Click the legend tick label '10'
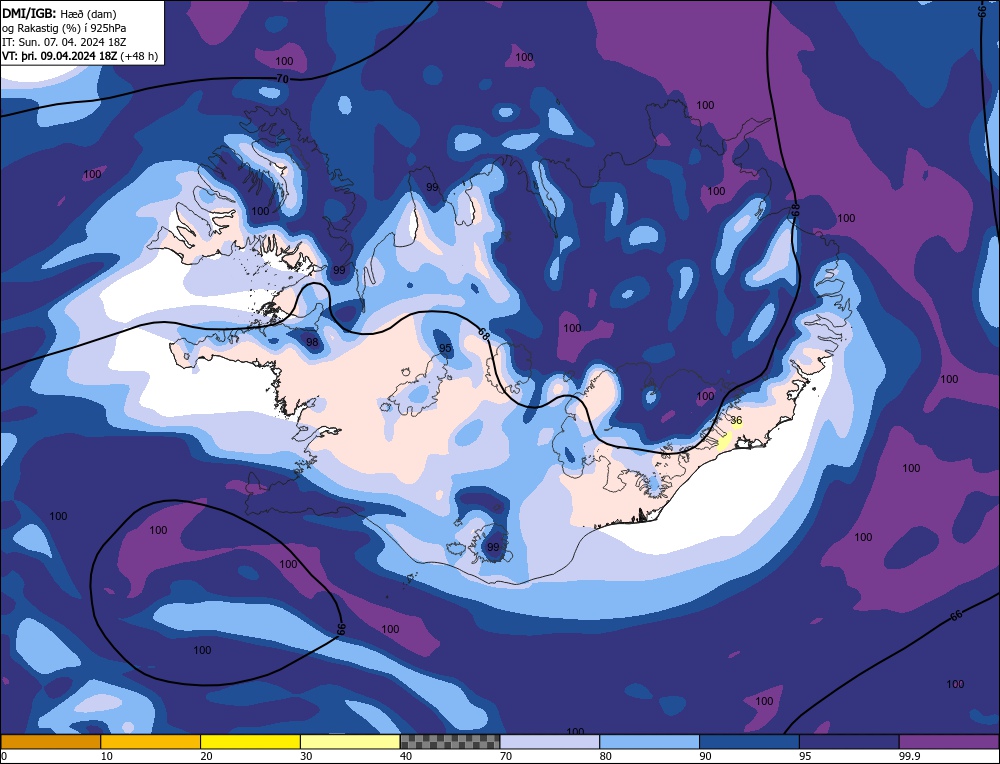This screenshot has width=1000, height=764. (x=107, y=756)
